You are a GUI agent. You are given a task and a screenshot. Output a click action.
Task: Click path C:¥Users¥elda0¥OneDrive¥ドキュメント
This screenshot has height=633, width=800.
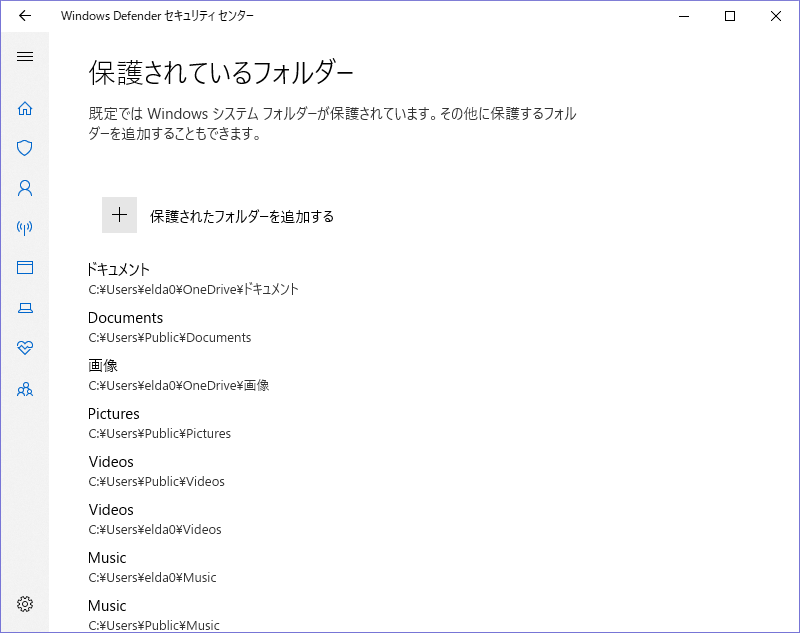(193, 290)
